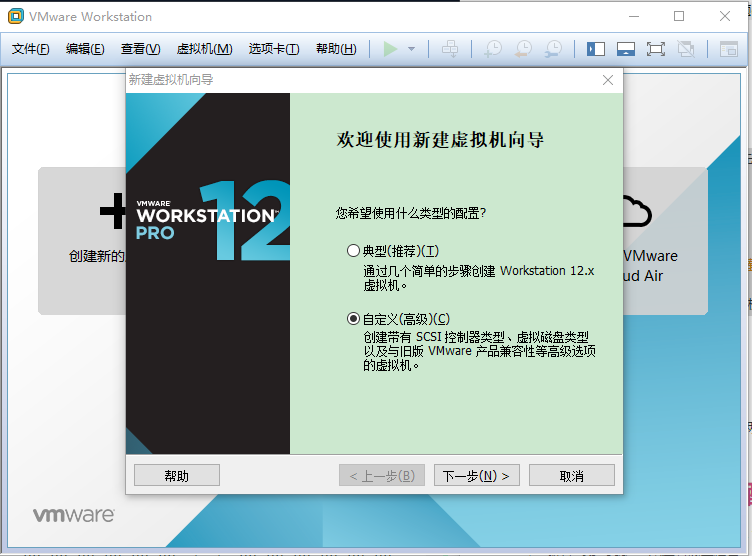Open the 选项卡(T) menu
Screen dimensions: 752x556
click(274, 49)
